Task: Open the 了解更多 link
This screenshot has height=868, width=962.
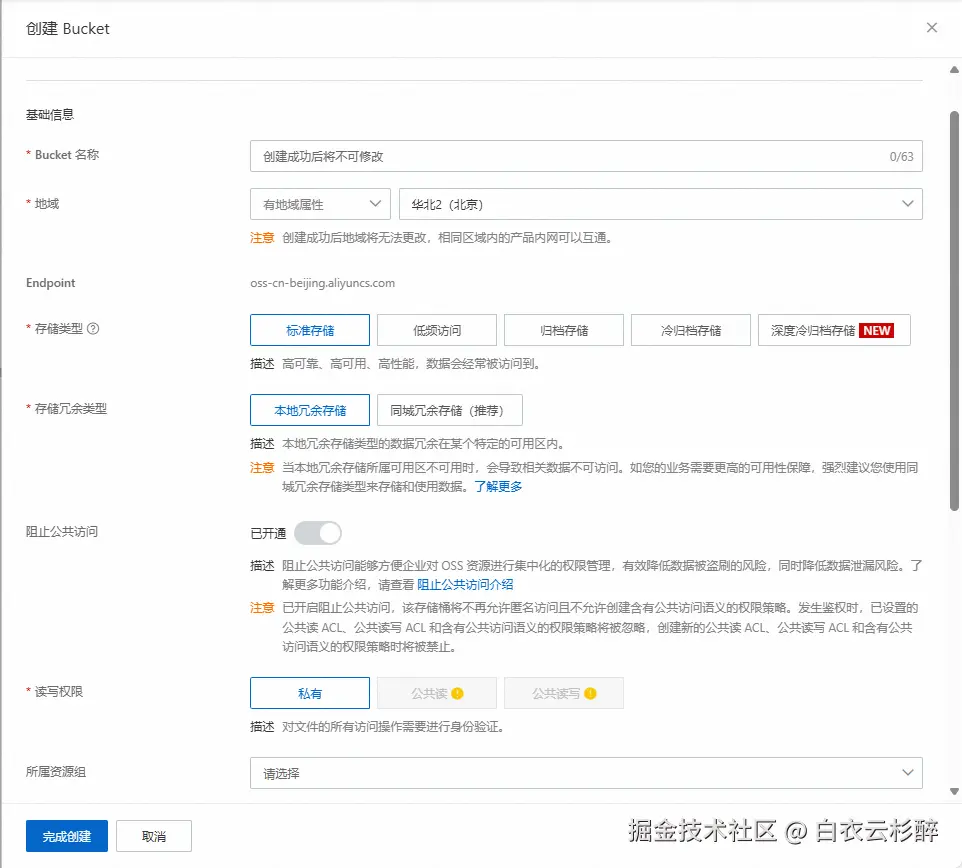Action: (498, 486)
